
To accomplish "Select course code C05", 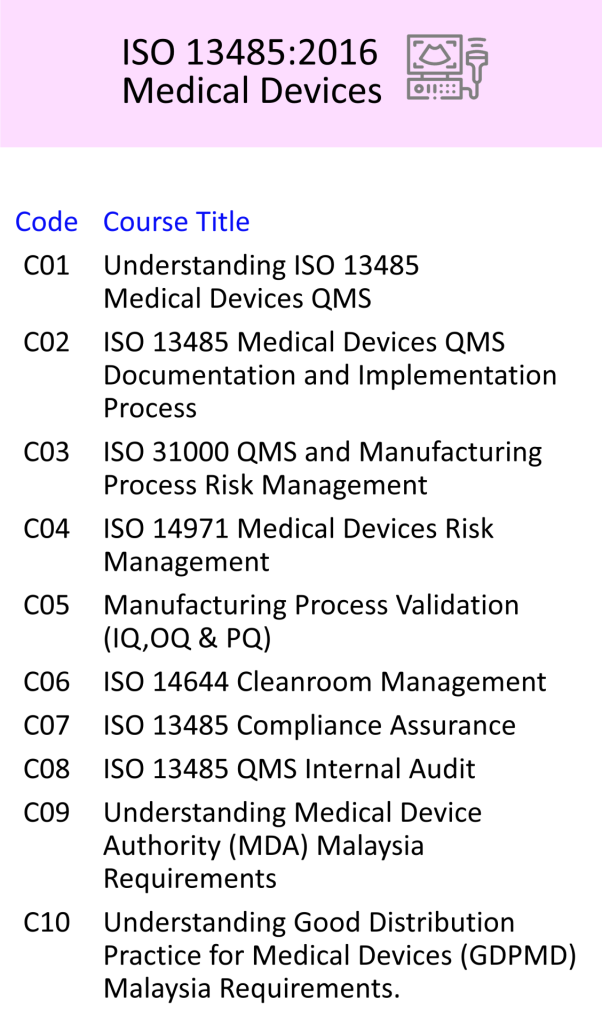I will [46, 605].
